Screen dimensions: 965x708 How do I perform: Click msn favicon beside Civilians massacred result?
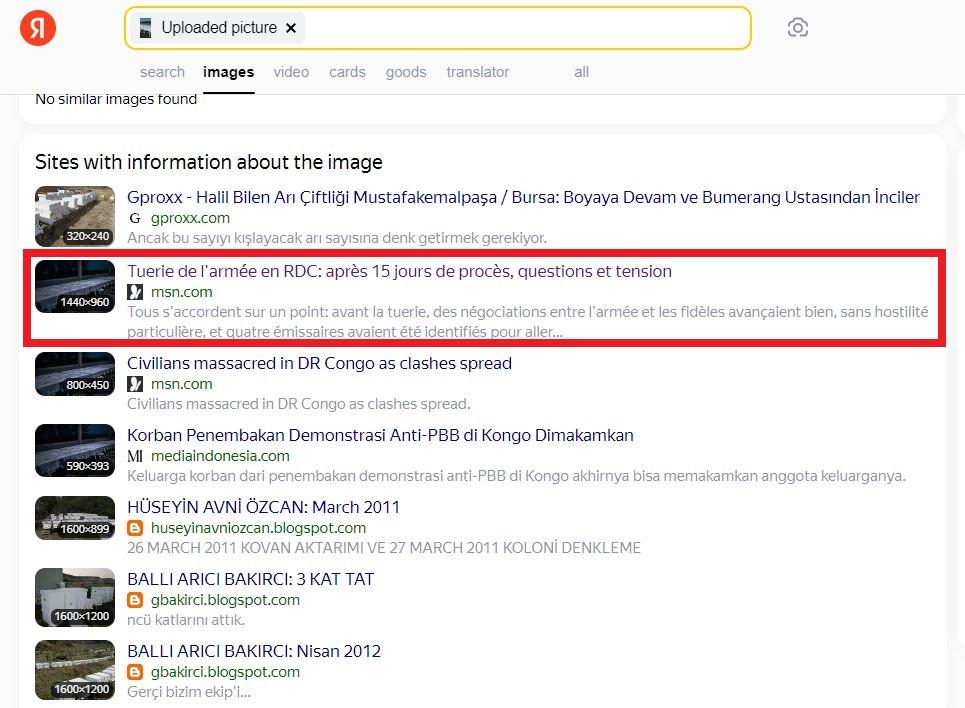tap(135, 384)
